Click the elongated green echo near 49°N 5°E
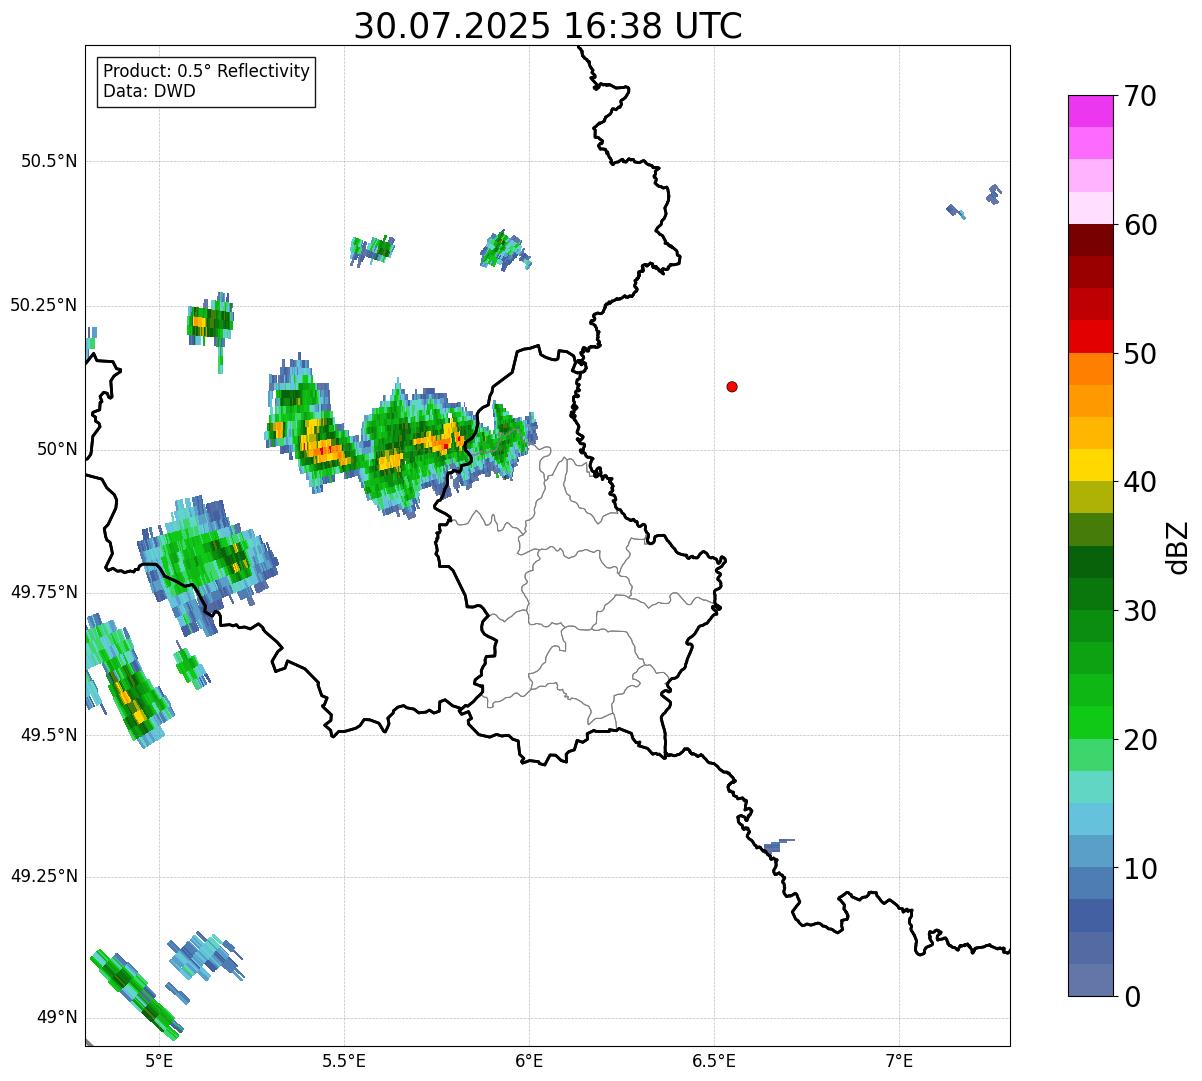 (x=135, y=992)
